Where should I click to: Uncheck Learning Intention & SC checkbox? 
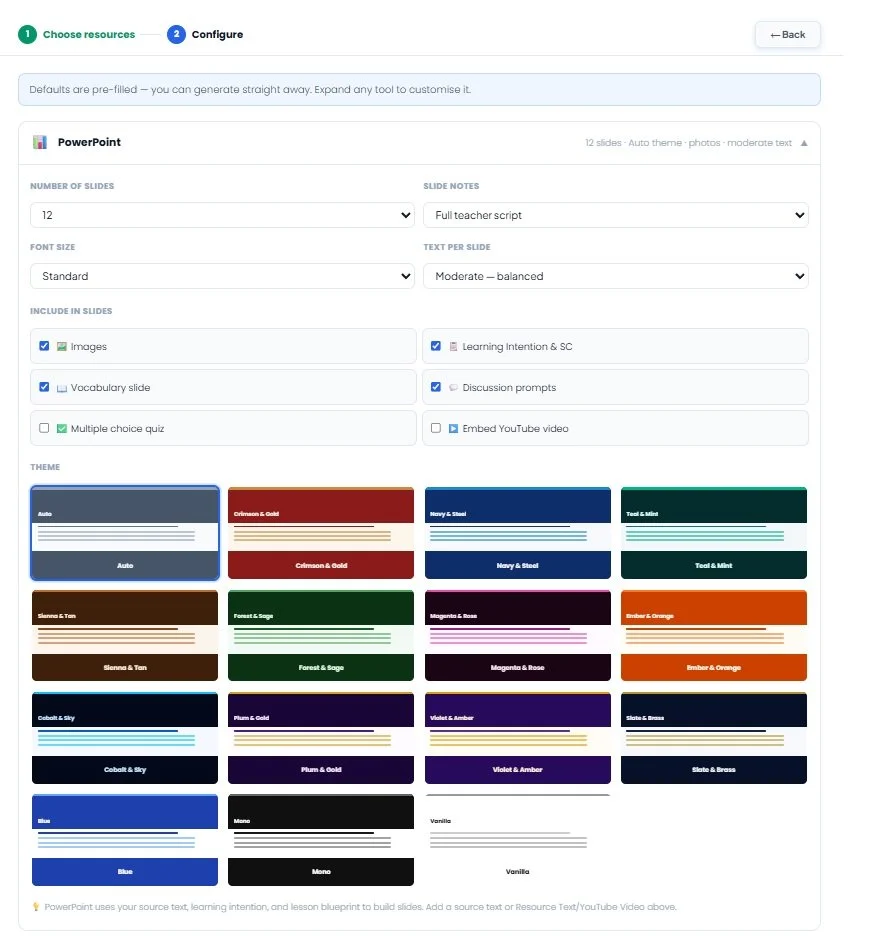[436, 346]
